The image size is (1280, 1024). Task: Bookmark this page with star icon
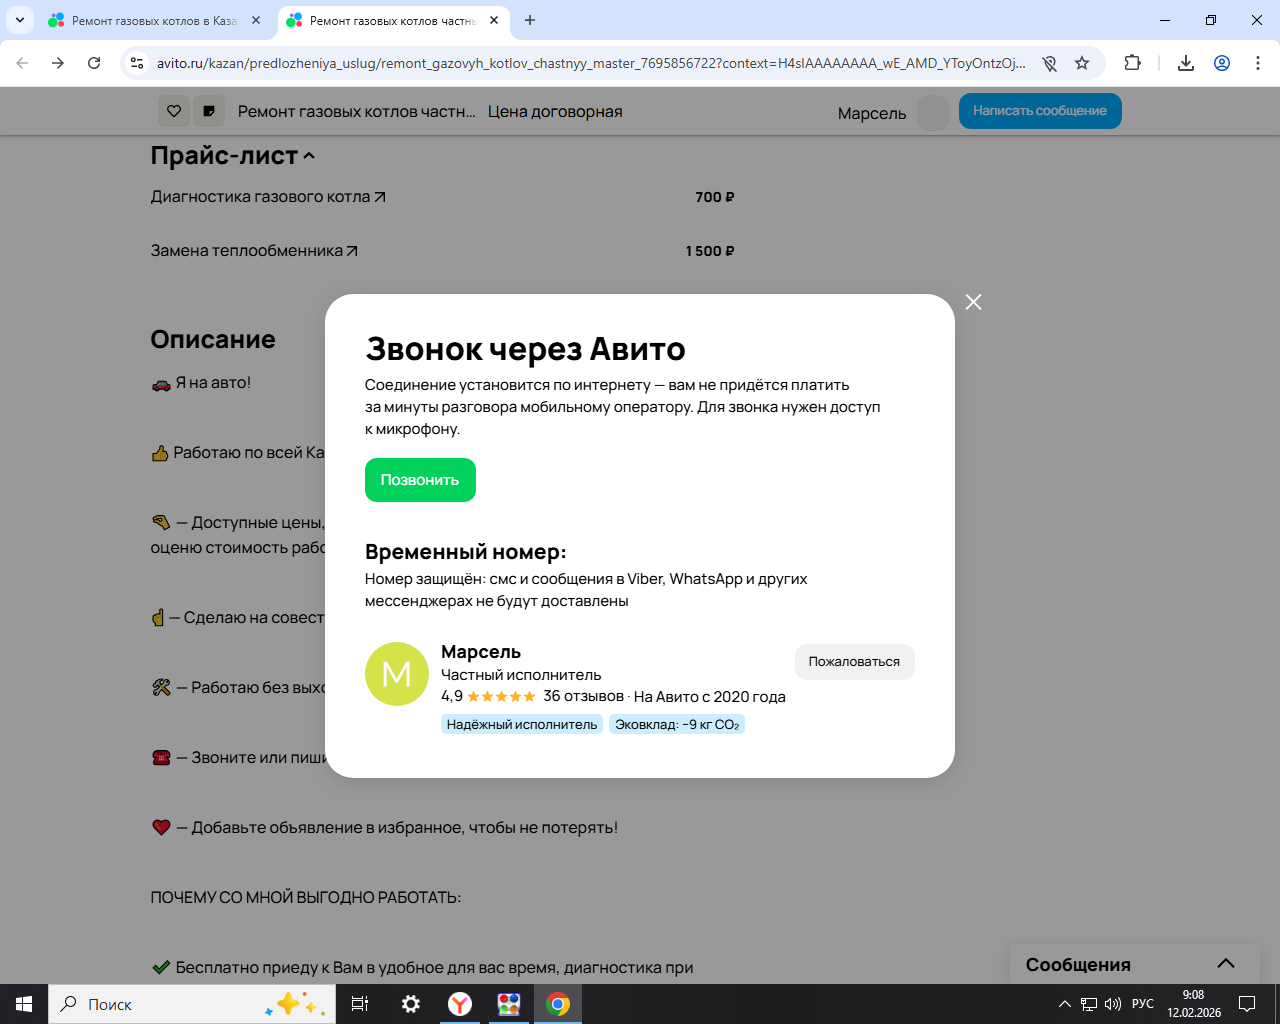(x=1082, y=63)
